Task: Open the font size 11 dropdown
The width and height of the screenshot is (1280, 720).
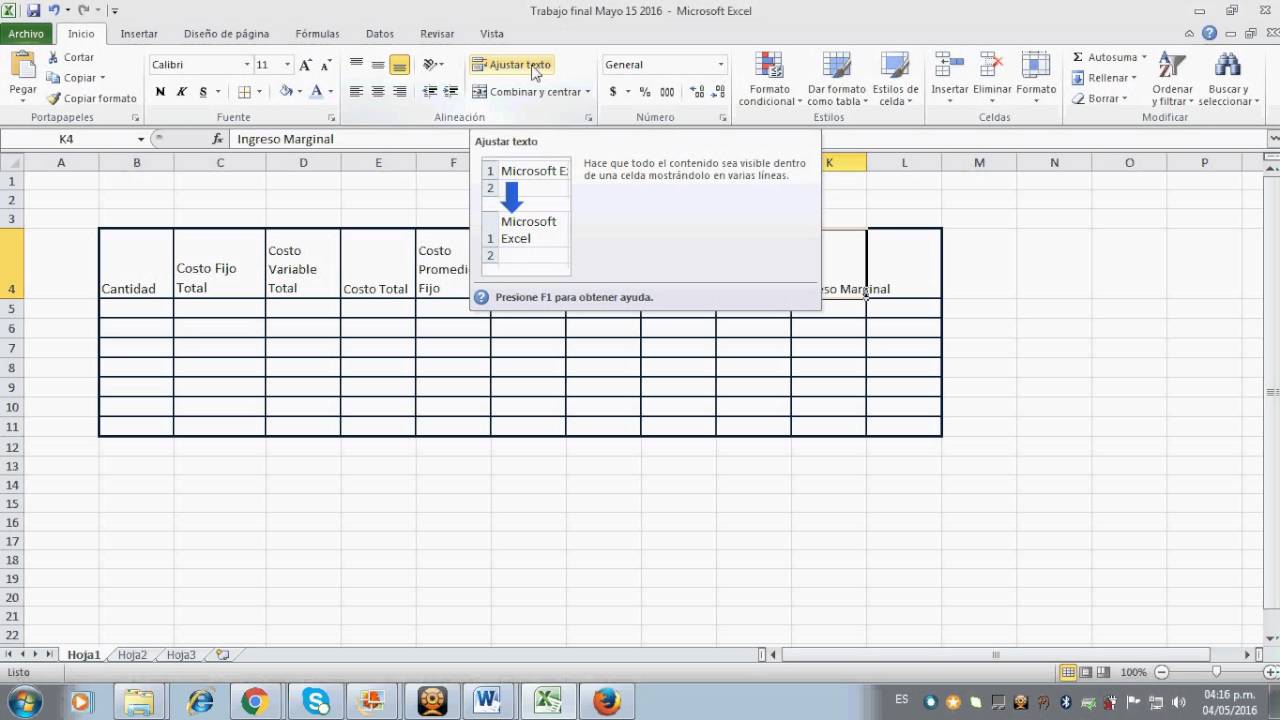Action: tap(287, 65)
